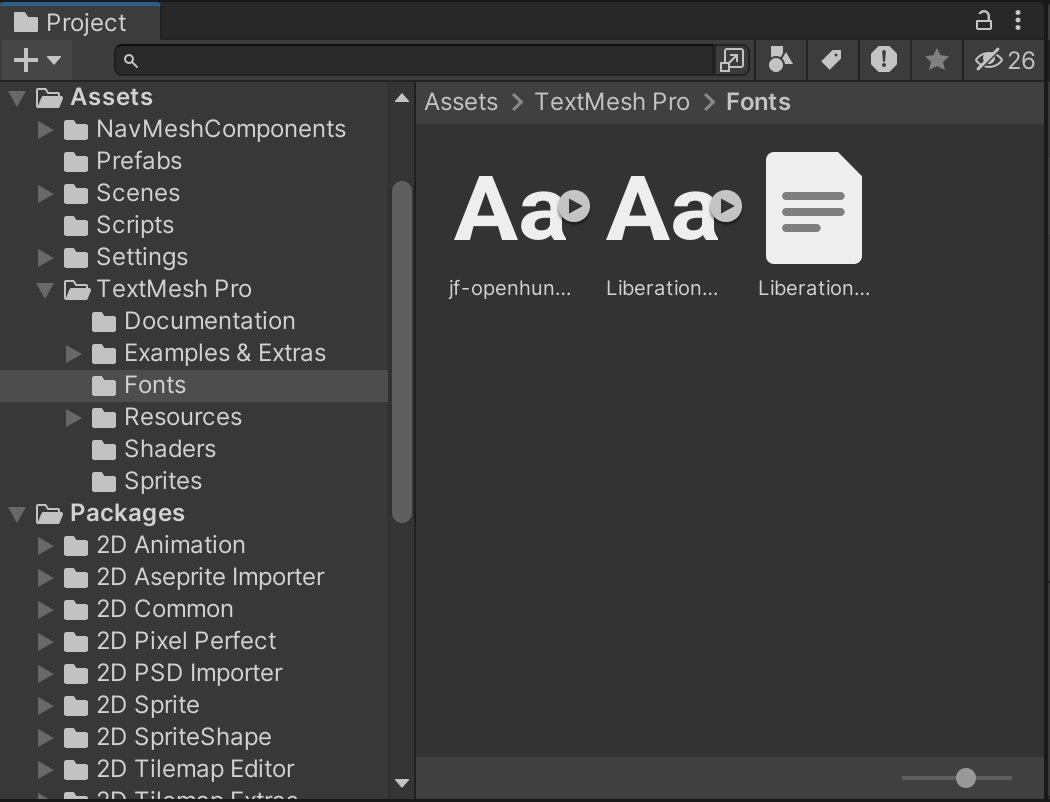Expand the NavMeshComponents folder
This screenshot has width=1050, height=802.
point(45,130)
